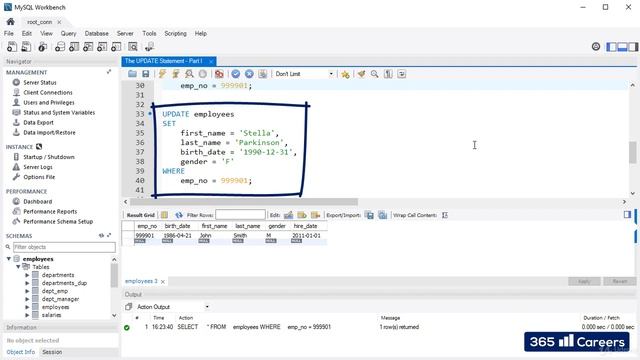Toggle Wrap Cell Content

click(445, 215)
